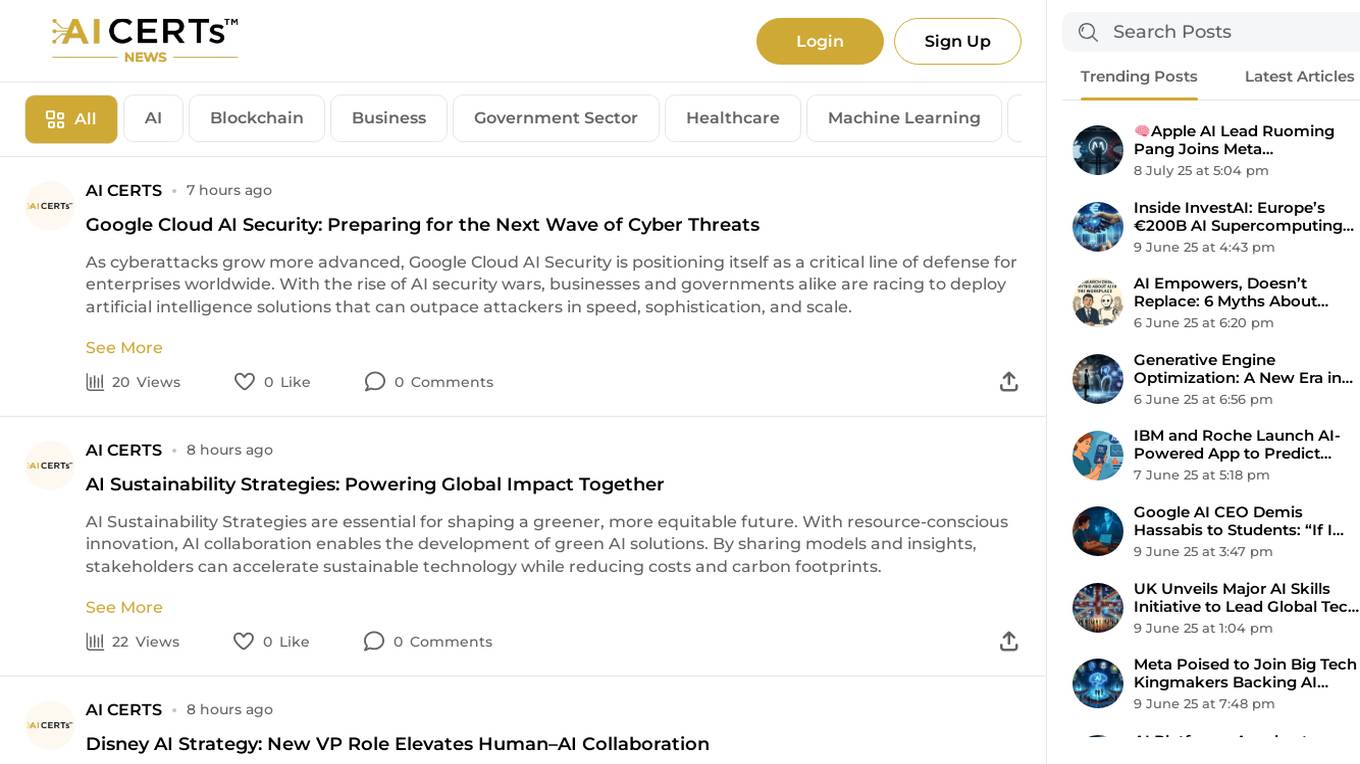
Task: Switch to Trending Posts tab
Action: [x=1139, y=77]
